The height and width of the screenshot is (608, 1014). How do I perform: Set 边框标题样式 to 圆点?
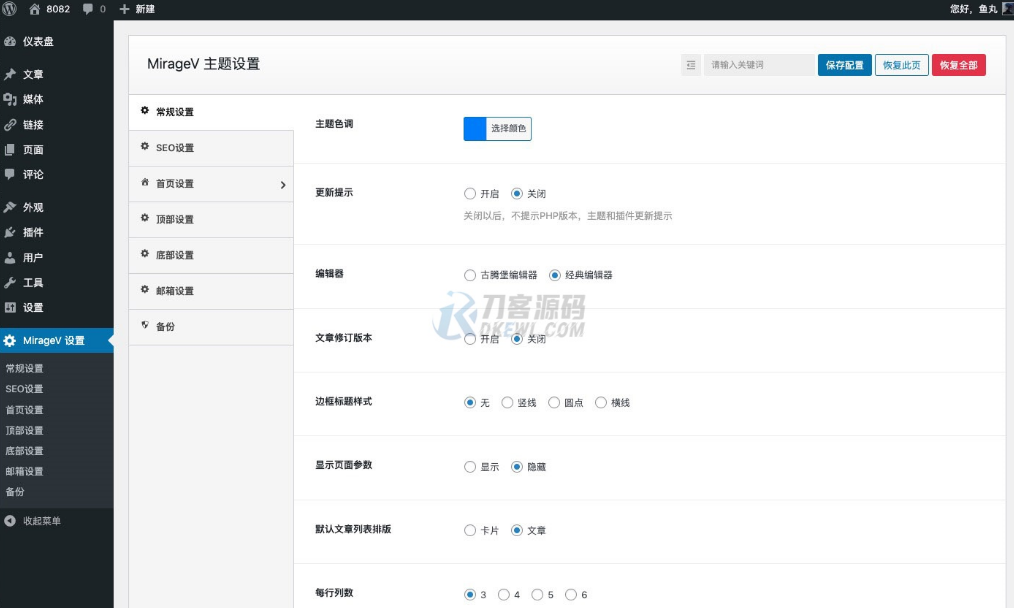coord(554,402)
